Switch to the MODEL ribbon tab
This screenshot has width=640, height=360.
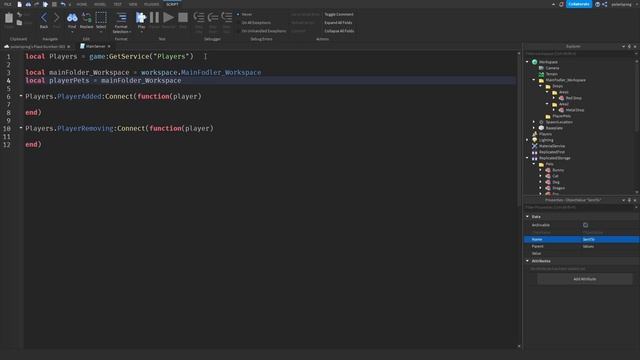[x=100, y=4]
